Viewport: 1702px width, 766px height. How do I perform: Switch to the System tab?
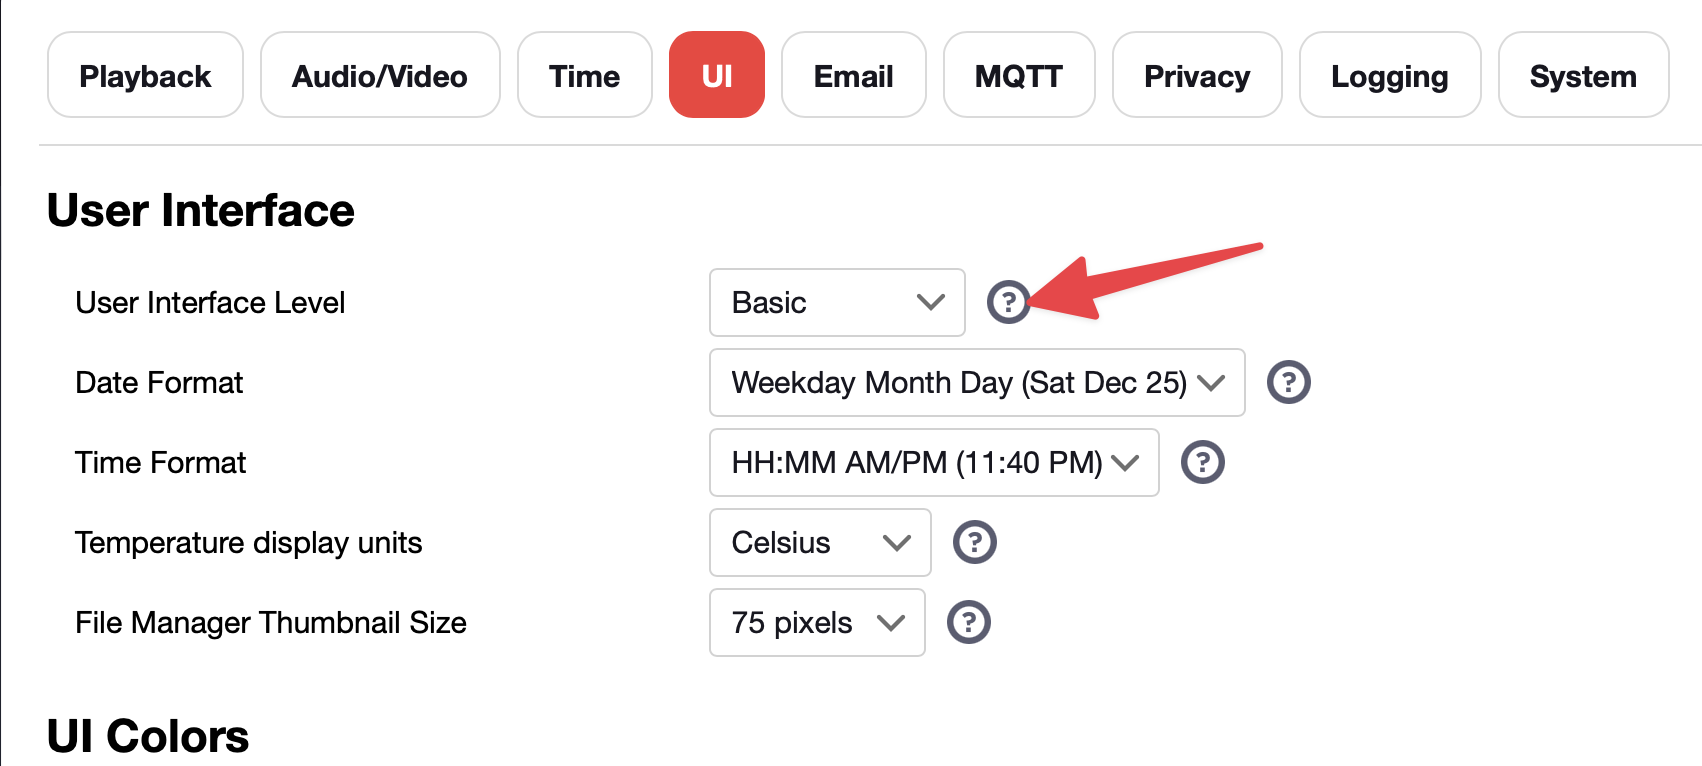coord(1584,75)
